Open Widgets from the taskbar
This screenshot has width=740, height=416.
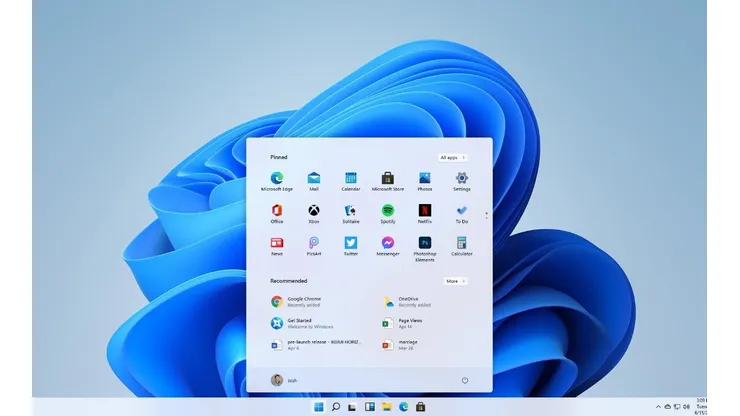(x=370, y=407)
